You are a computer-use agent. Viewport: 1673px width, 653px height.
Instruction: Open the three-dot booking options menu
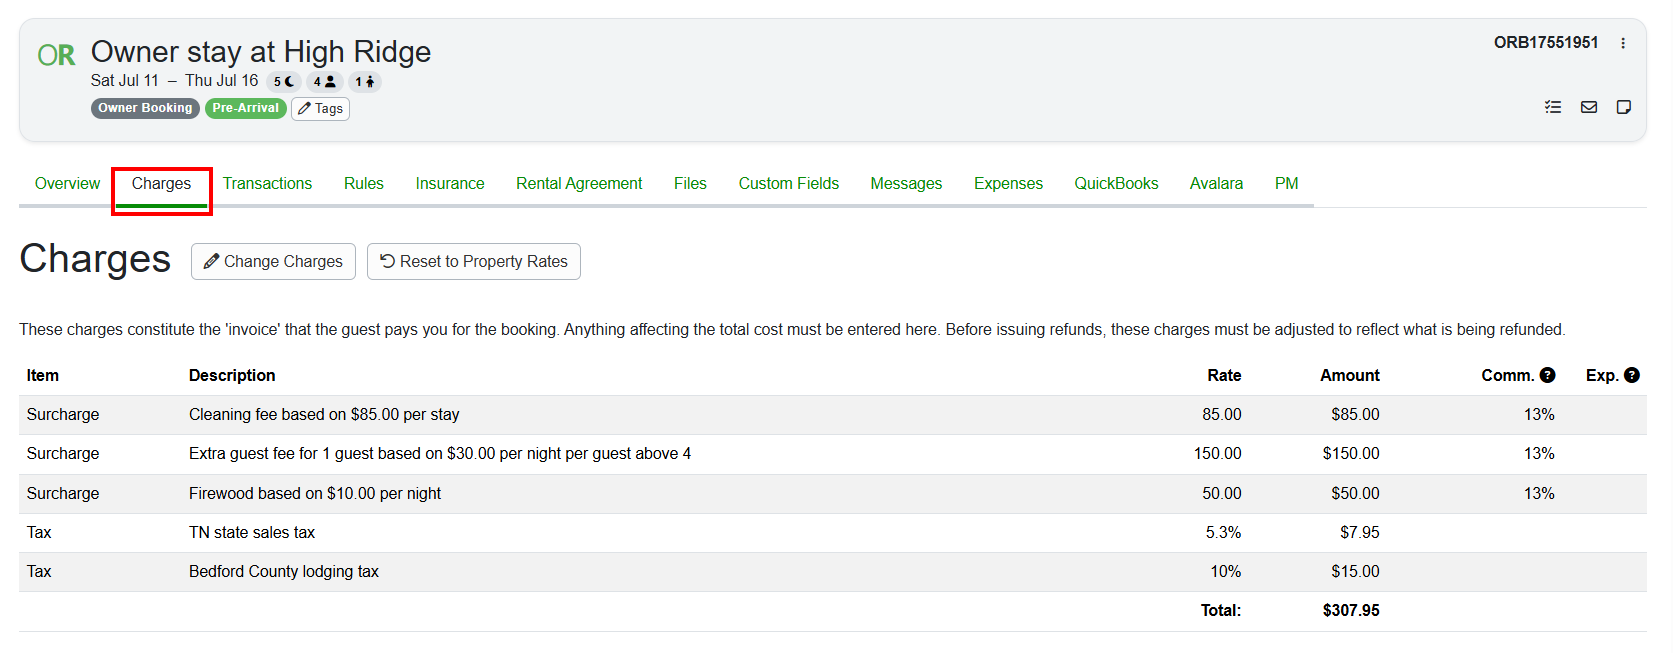(1623, 43)
